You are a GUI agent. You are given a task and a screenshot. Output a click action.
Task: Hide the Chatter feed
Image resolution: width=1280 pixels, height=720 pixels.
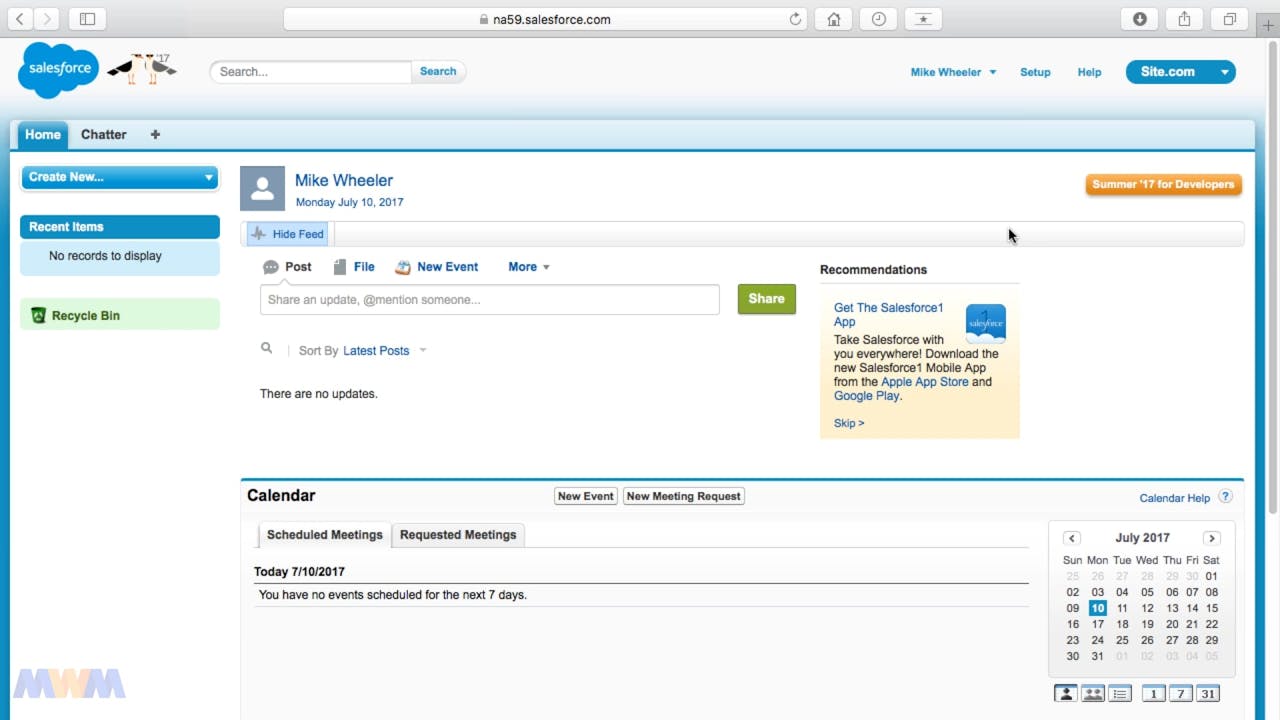288,234
